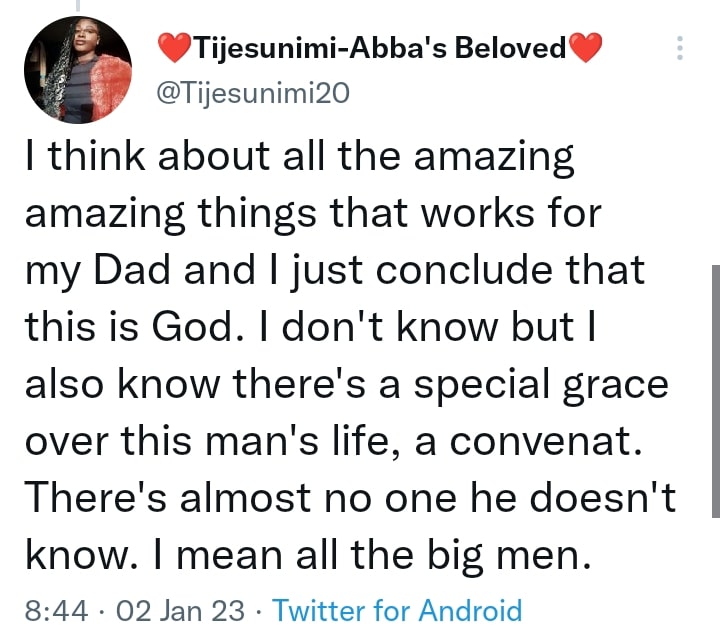Click the thread connector line above the avatar
Image resolution: width=720 pixels, height=637 pixels.
77,6
